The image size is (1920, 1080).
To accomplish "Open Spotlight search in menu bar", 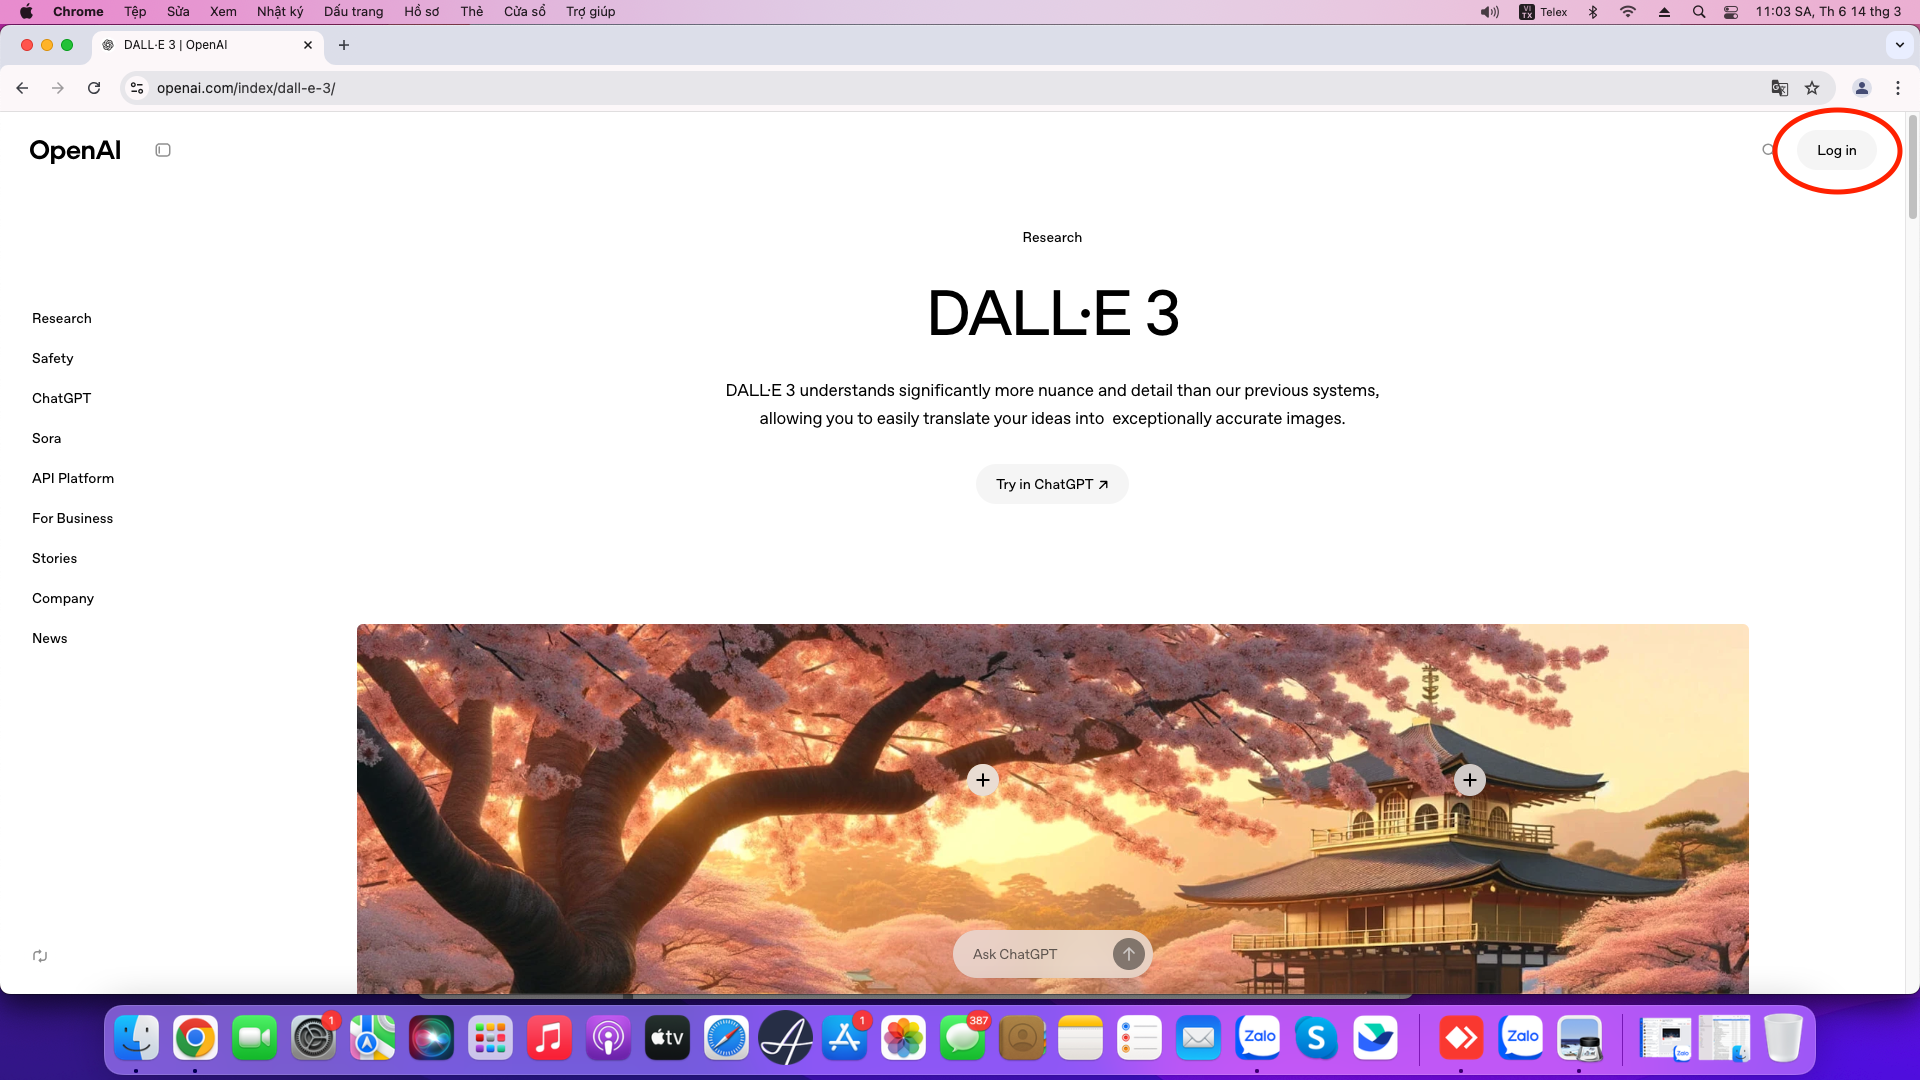I will point(1698,12).
